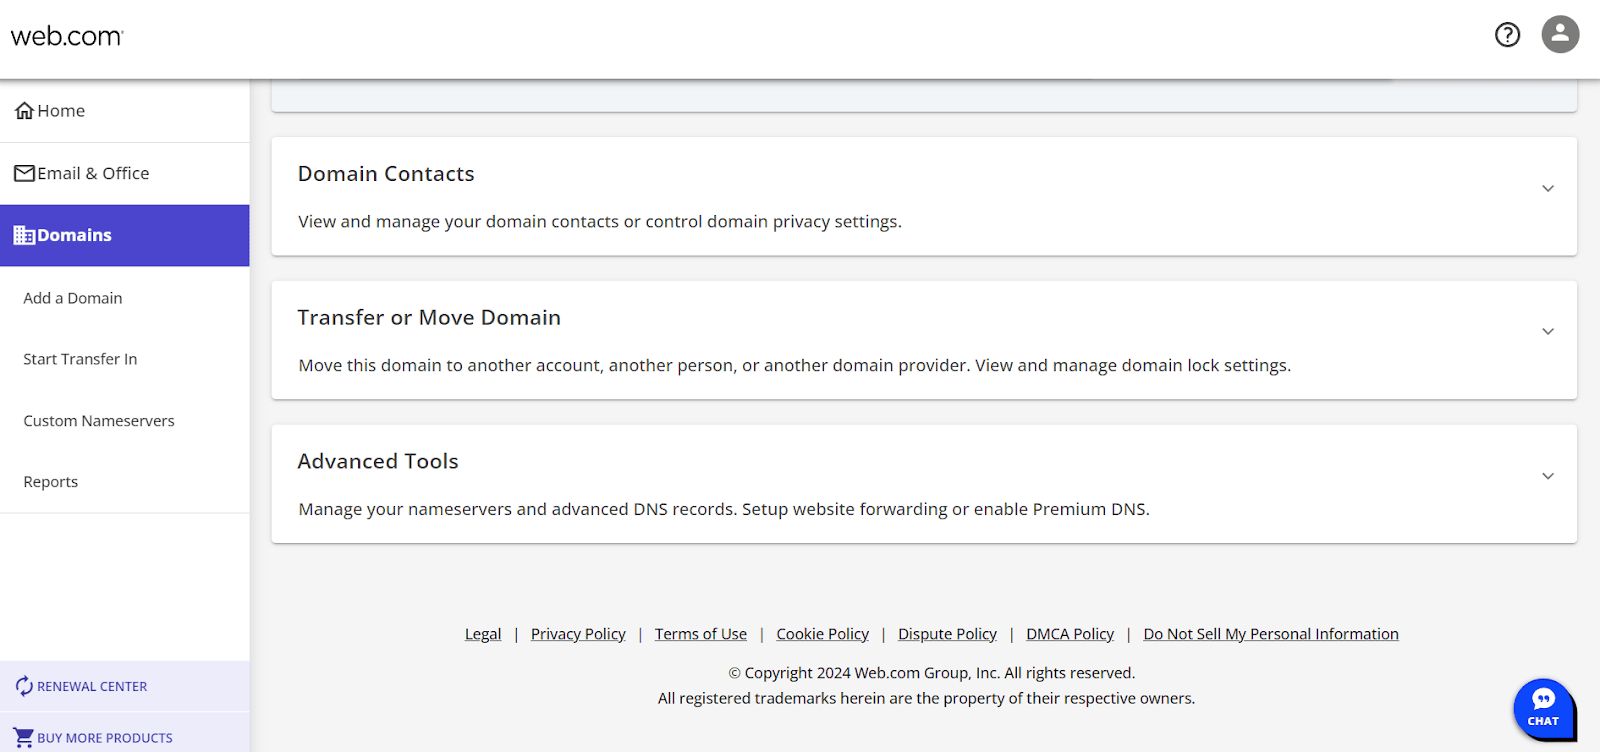Click the Renewal Center refresh icon
Image resolution: width=1600 pixels, height=752 pixels.
24,686
